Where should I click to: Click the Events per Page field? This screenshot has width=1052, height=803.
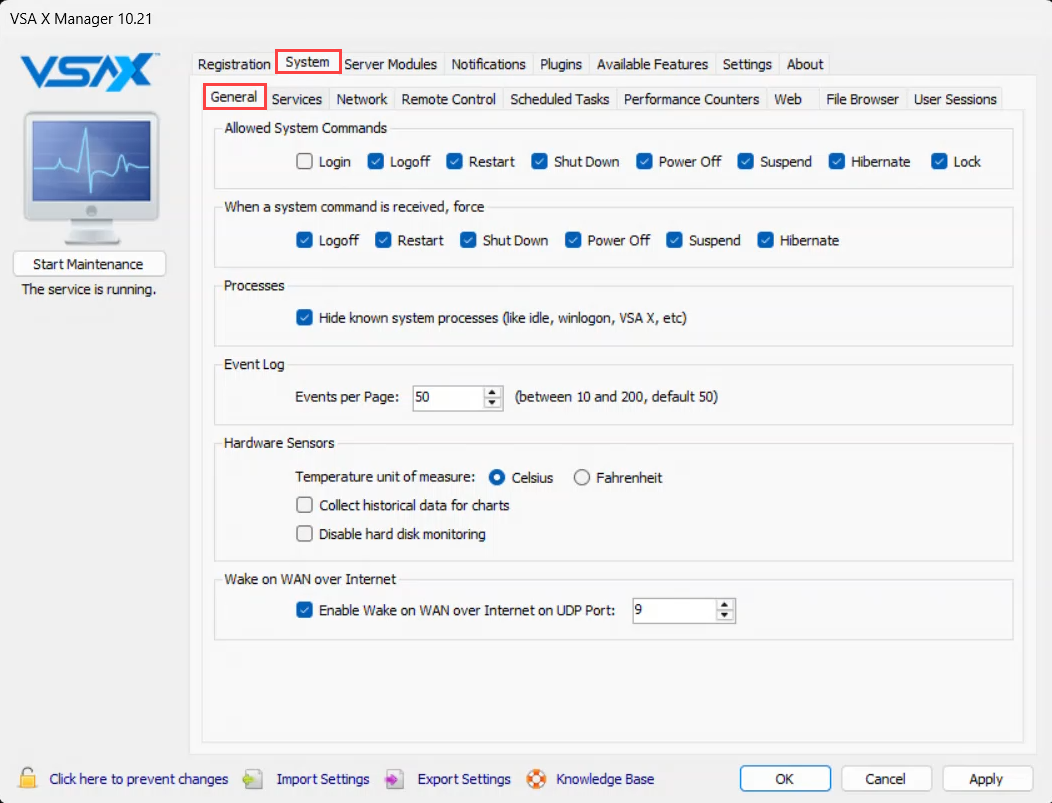pyautogui.click(x=448, y=398)
